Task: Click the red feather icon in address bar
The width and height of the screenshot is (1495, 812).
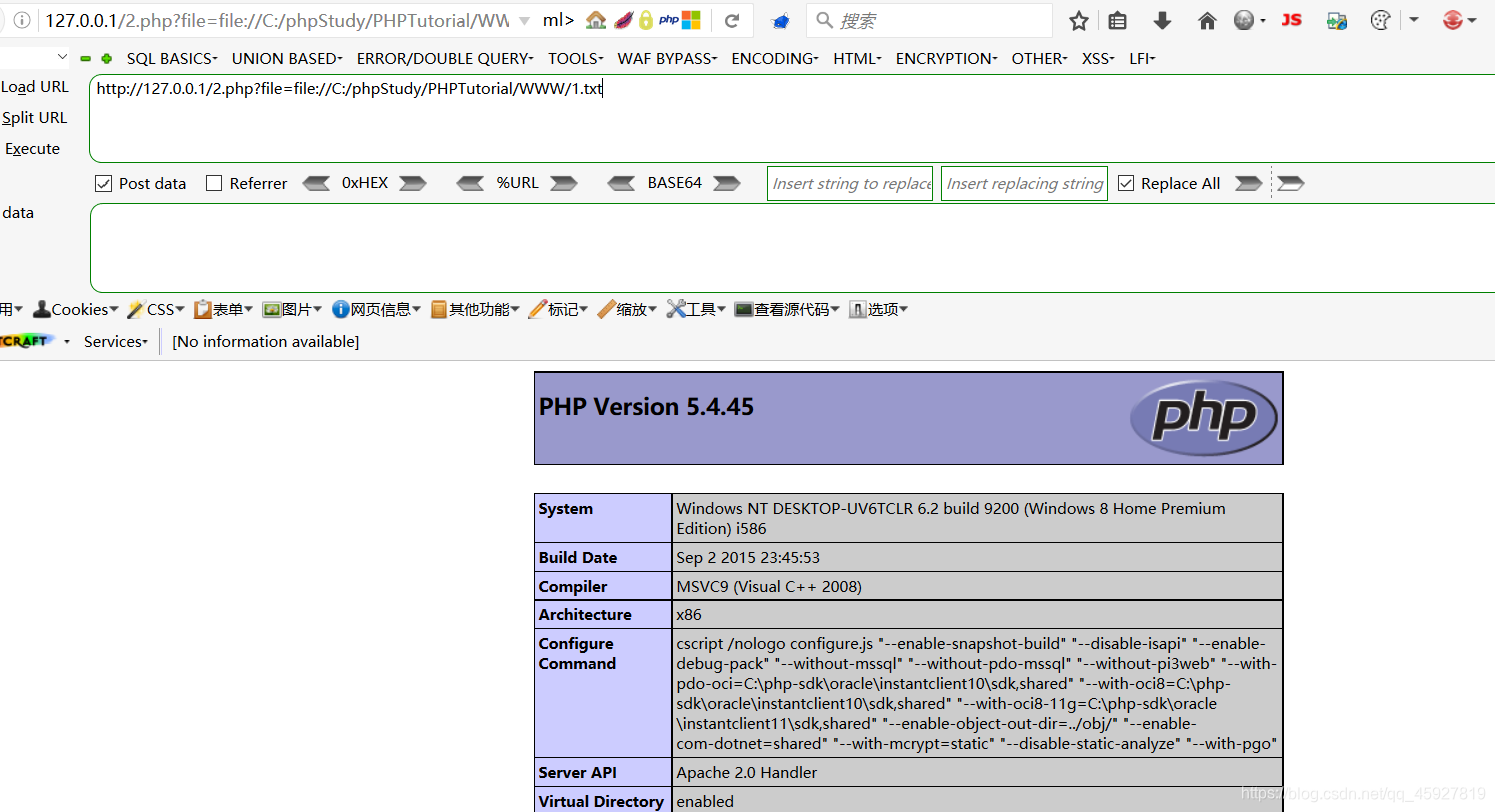Action: coord(623,20)
